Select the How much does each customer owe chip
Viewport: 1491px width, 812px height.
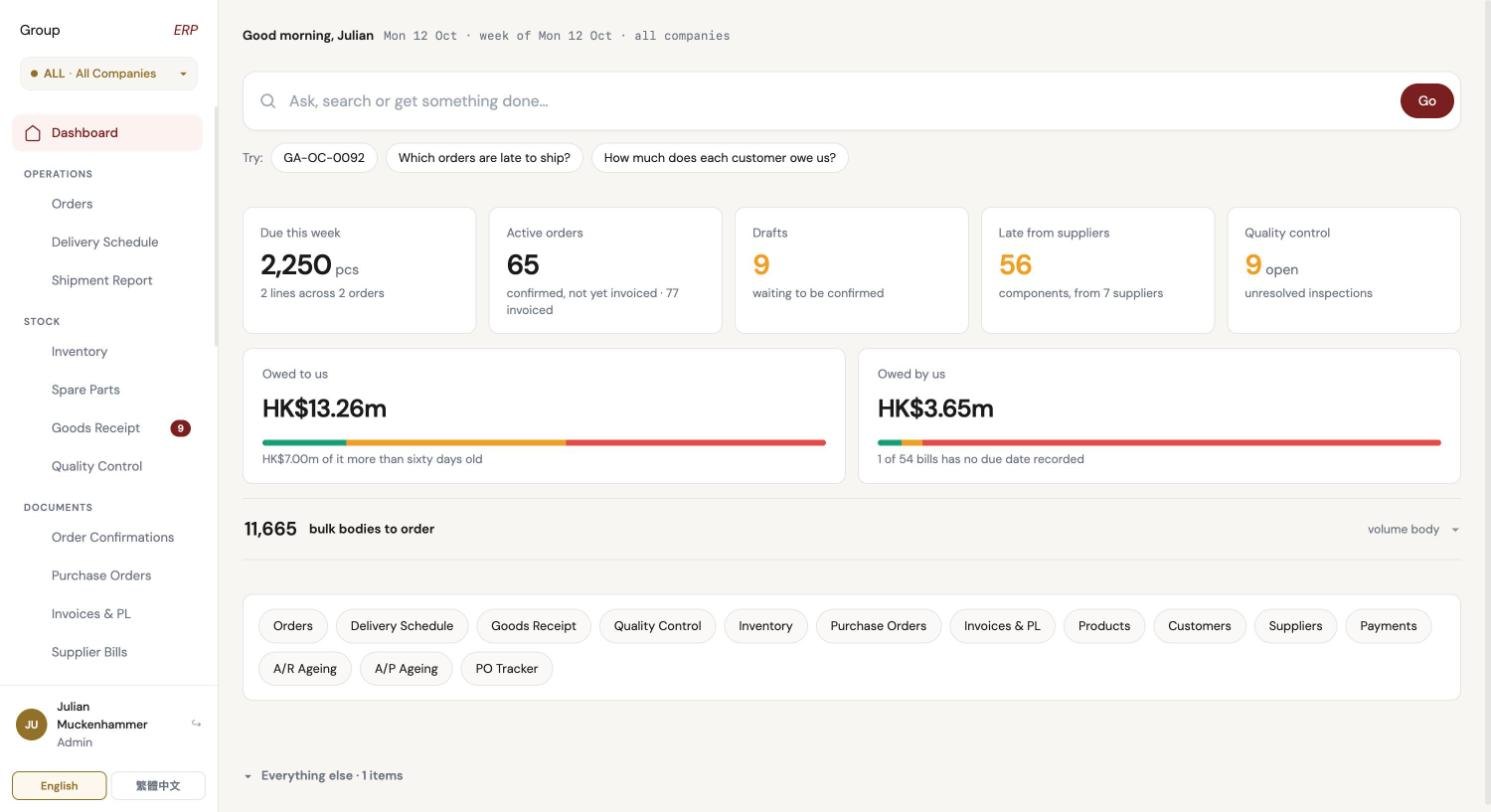(720, 158)
